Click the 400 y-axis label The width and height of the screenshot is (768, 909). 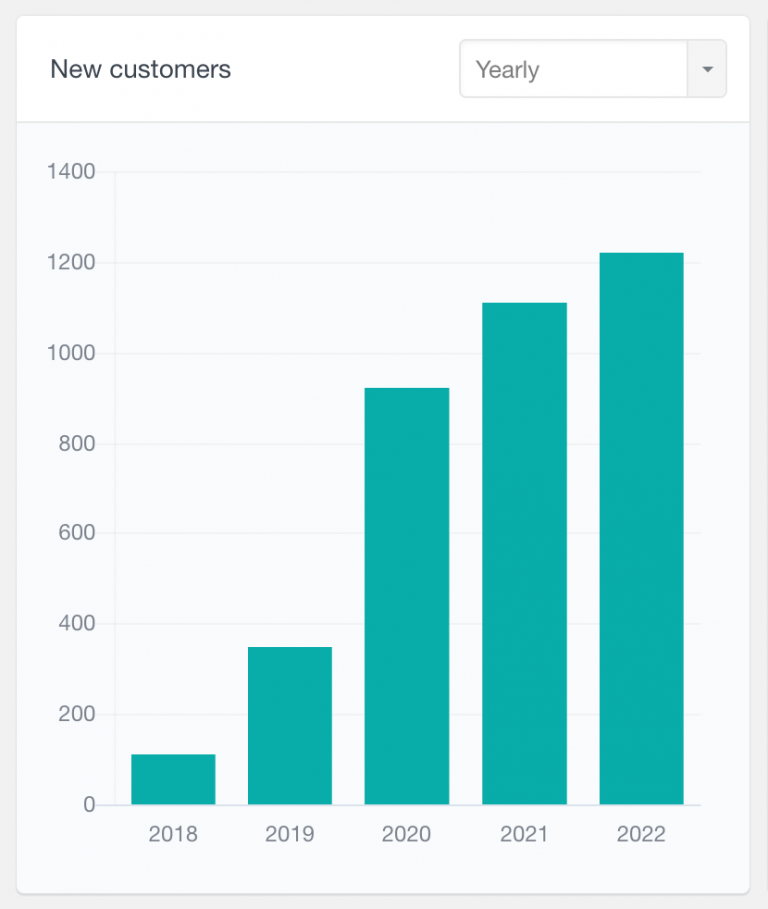click(x=76, y=624)
